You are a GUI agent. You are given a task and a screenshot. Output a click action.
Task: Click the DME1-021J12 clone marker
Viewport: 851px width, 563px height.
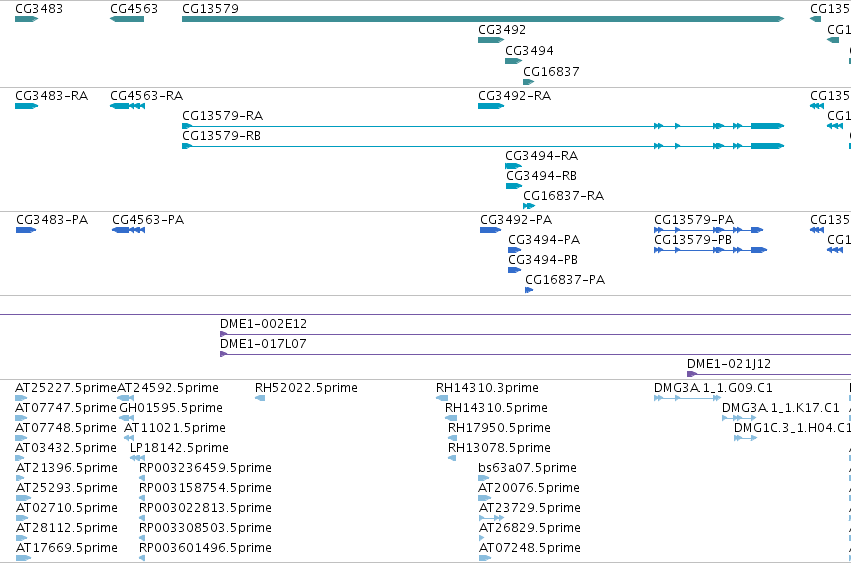(x=692, y=374)
